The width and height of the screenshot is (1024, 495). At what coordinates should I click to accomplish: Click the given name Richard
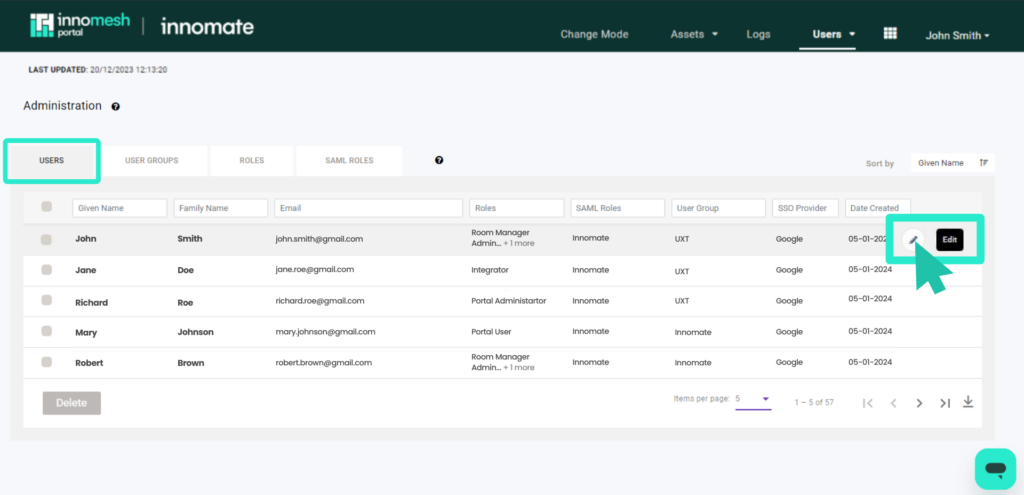pos(91,302)
